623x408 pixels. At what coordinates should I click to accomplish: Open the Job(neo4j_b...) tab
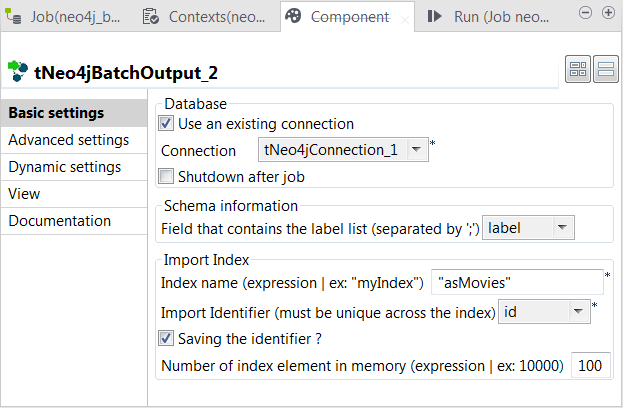pyautogui.click(x=65, y=16)
